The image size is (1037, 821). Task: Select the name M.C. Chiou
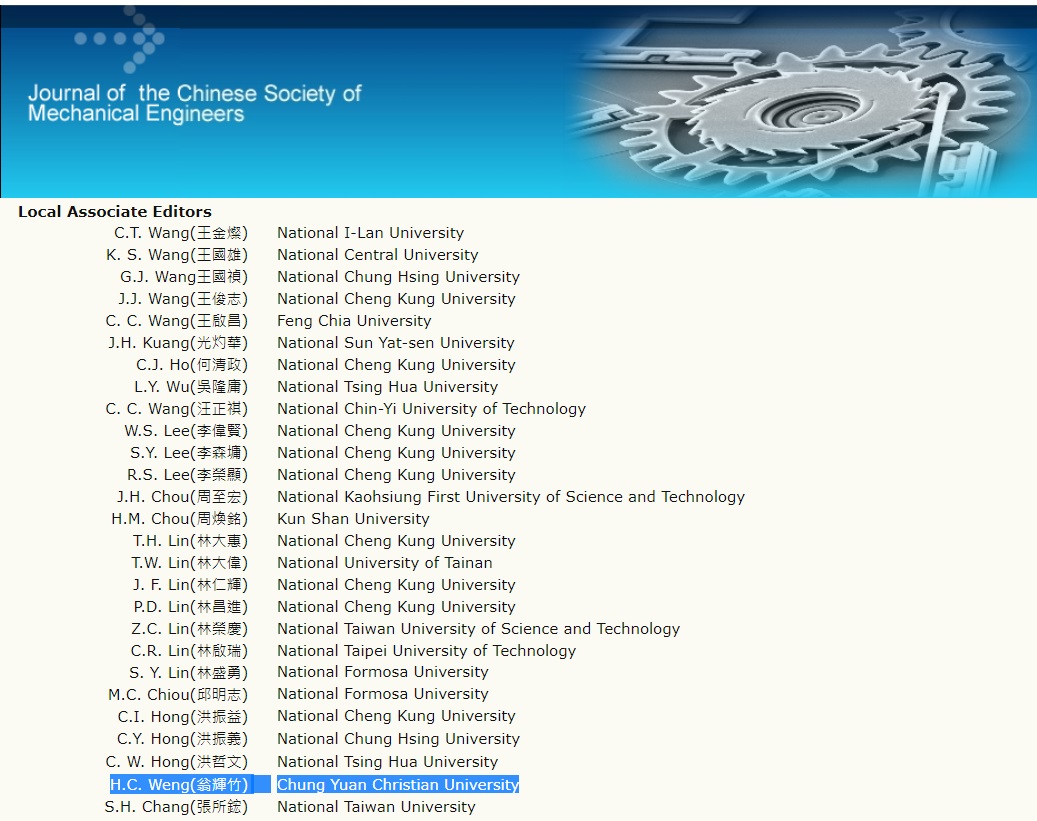pos(178,695)
